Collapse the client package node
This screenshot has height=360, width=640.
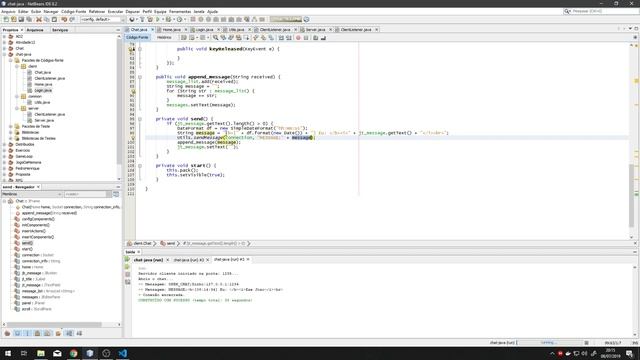pyautogui.click(x=17, y=66)
